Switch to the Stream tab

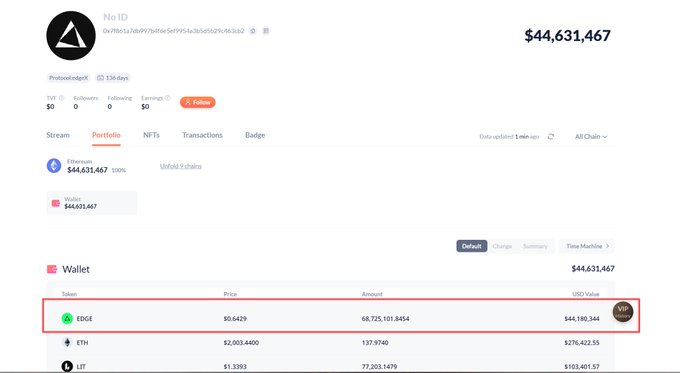click(x=58, y=135)
